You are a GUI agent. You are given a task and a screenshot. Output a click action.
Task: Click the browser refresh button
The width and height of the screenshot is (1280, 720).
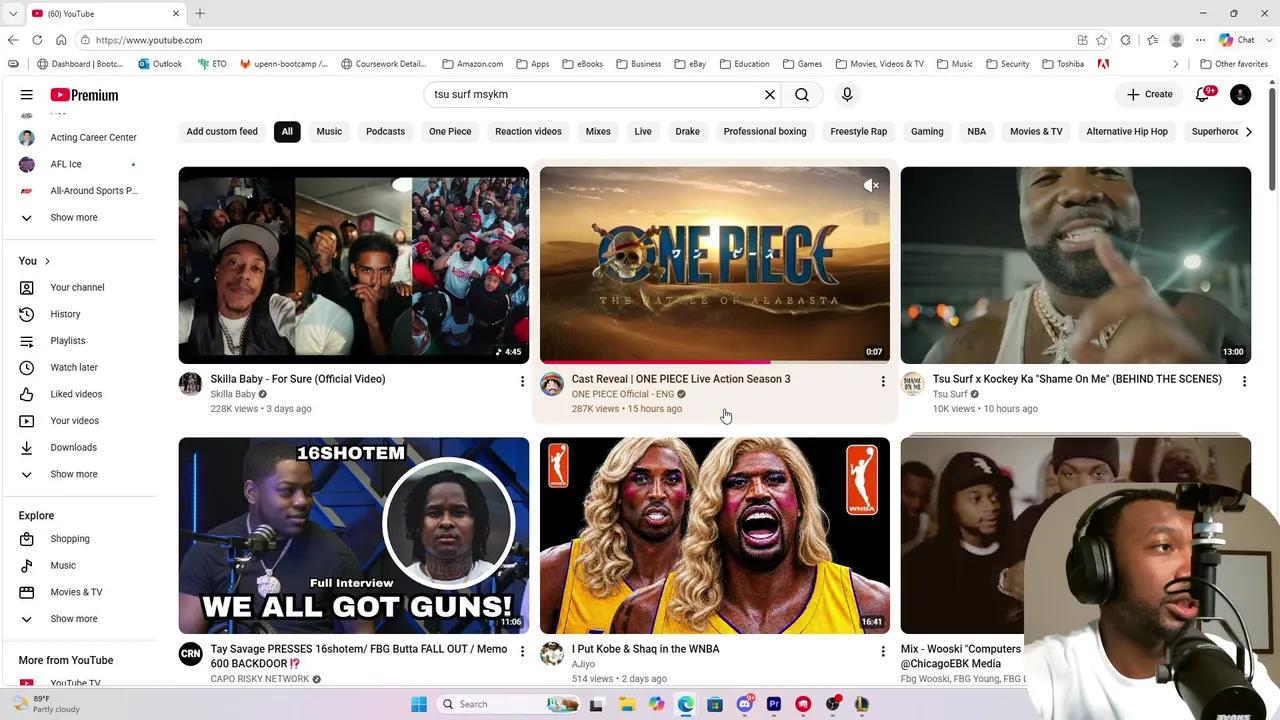pos(37,40)
